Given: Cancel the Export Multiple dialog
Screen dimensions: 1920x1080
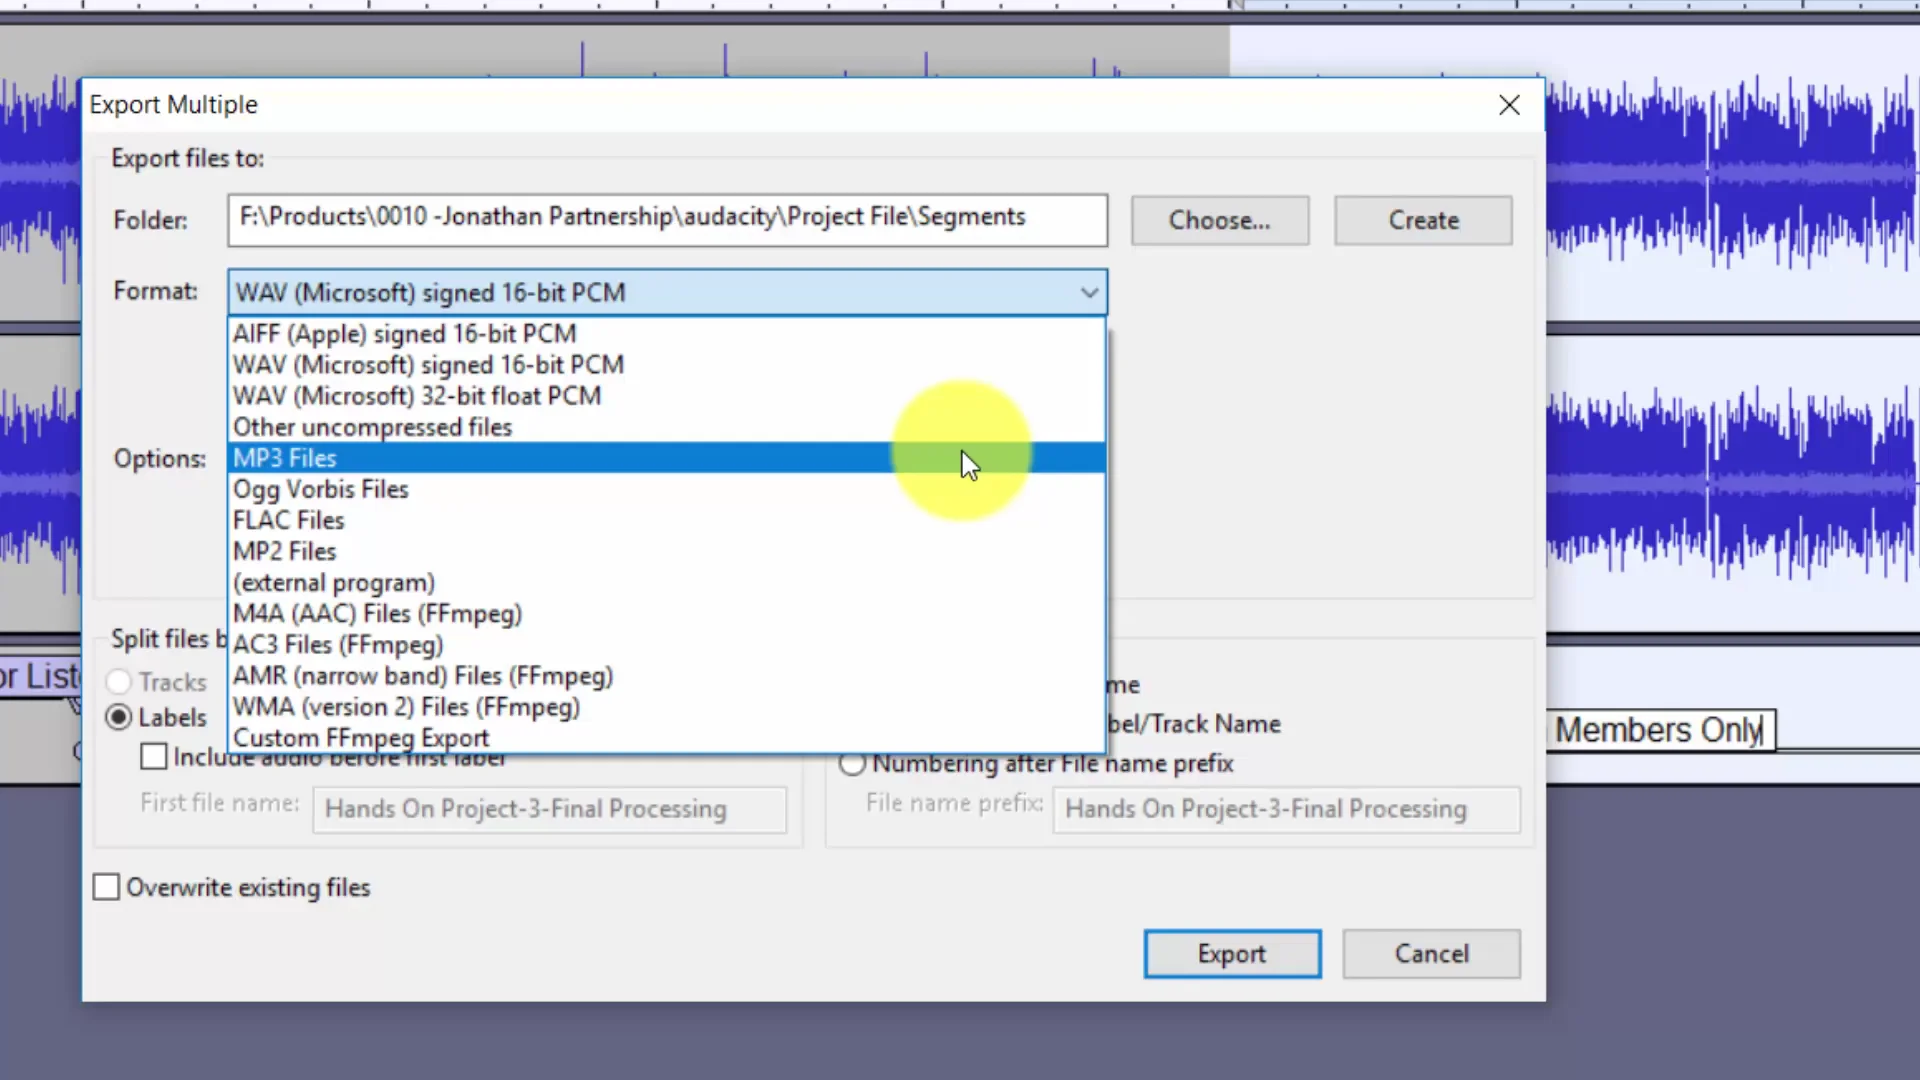Looking at the screenshot, I should [x=1432, y=954].
